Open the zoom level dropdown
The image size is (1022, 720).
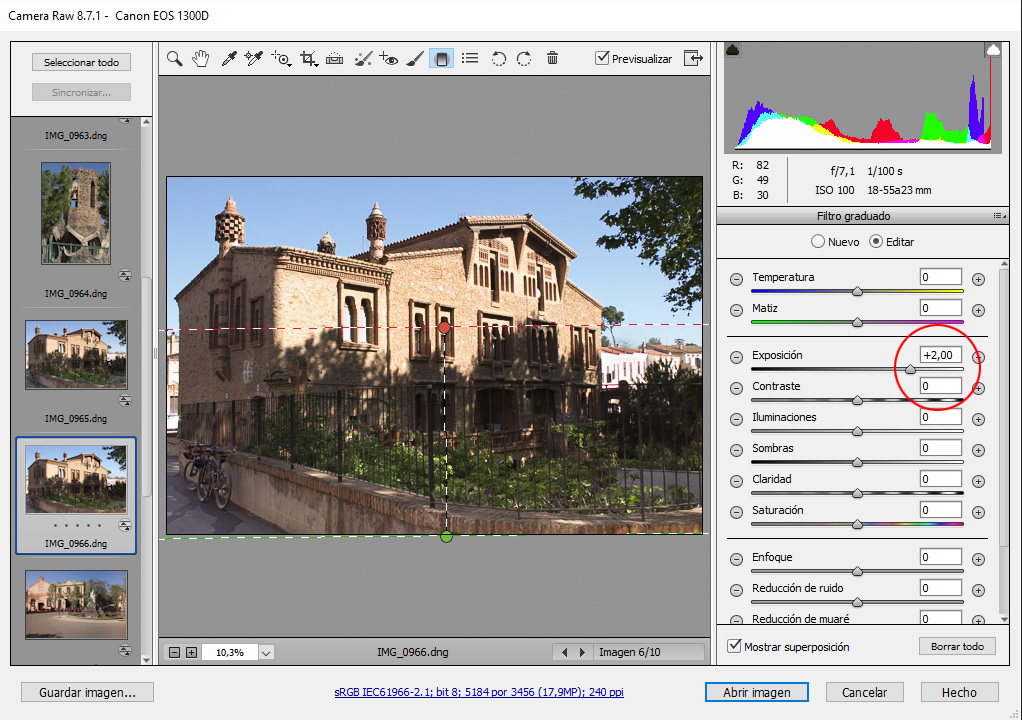click(x=266, y=652)
